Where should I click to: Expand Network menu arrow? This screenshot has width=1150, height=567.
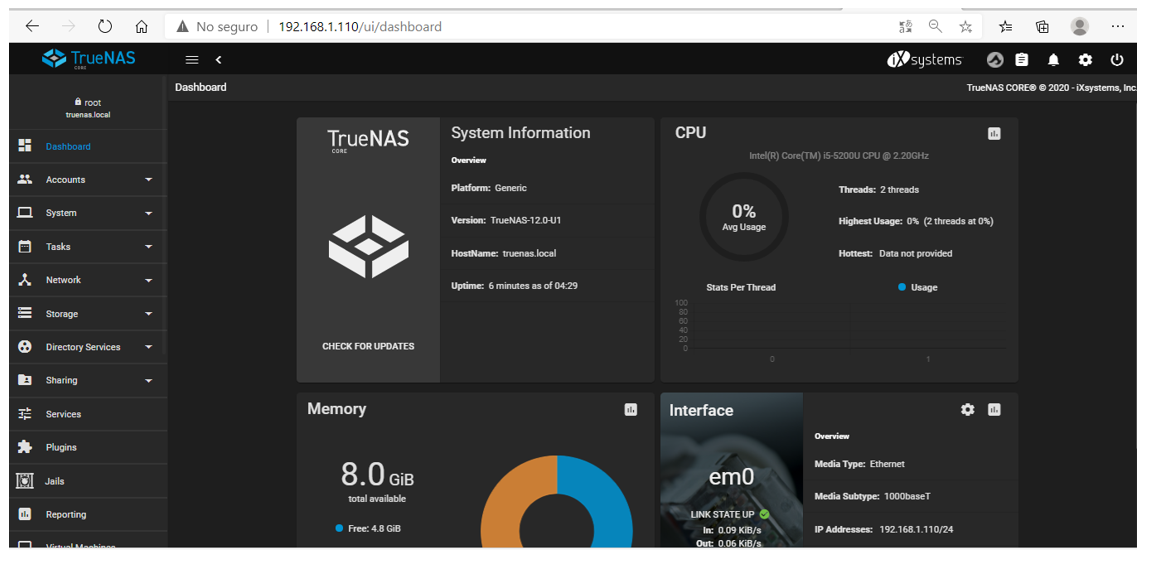[149, 280]
